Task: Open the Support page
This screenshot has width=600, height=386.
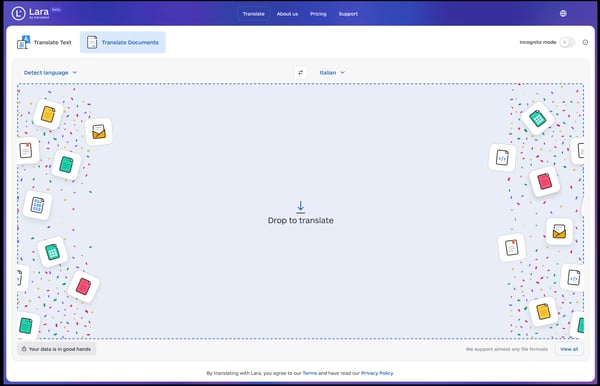Action: tap(348, 14)
